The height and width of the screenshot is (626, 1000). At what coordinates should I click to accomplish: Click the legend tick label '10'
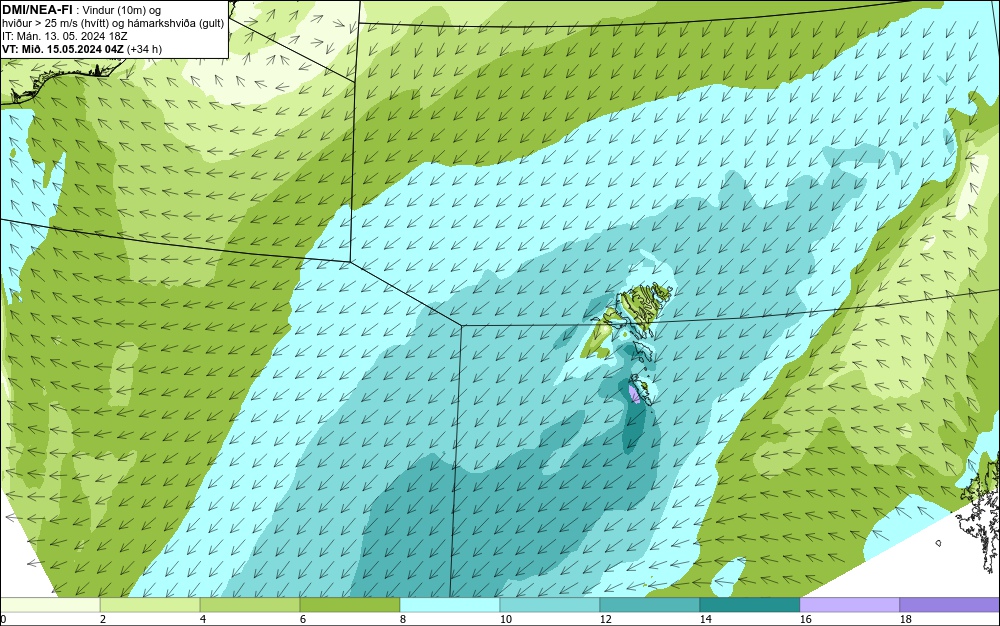pyautogui.click(x=505, y=619)
